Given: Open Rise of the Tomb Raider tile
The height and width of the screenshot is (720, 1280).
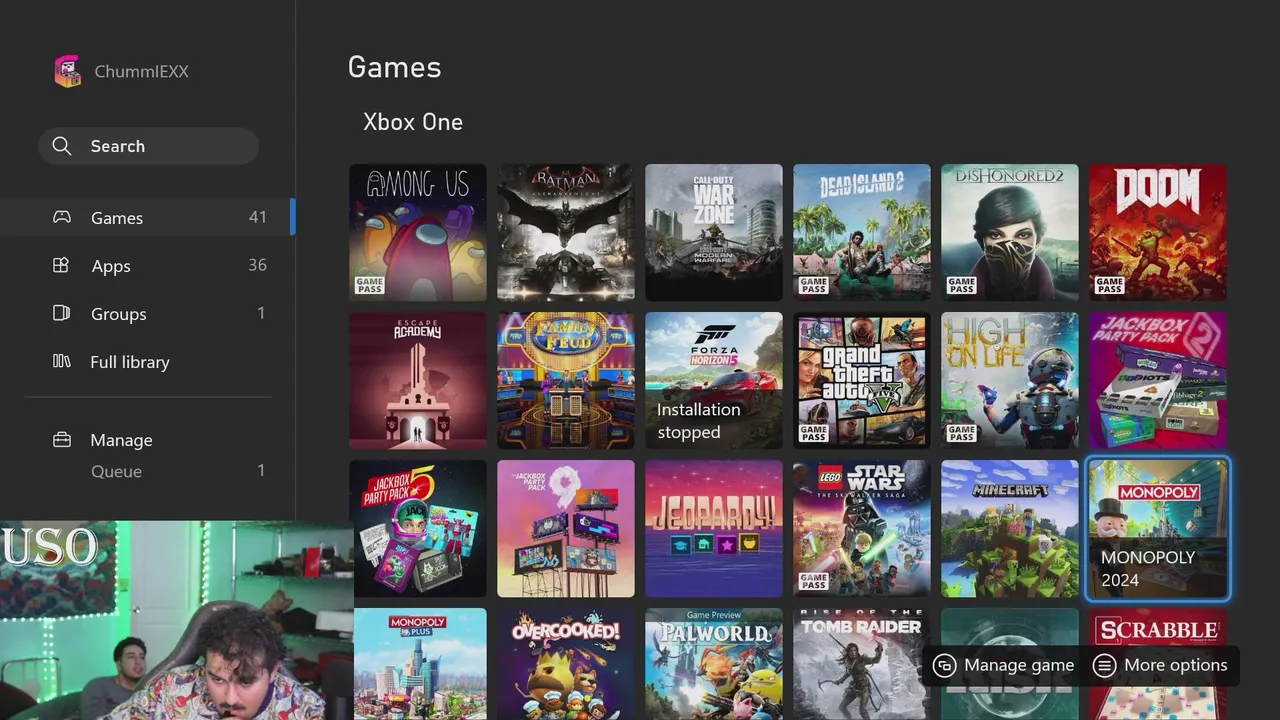Looking at the screenshot, I should [x=862, y=664].
